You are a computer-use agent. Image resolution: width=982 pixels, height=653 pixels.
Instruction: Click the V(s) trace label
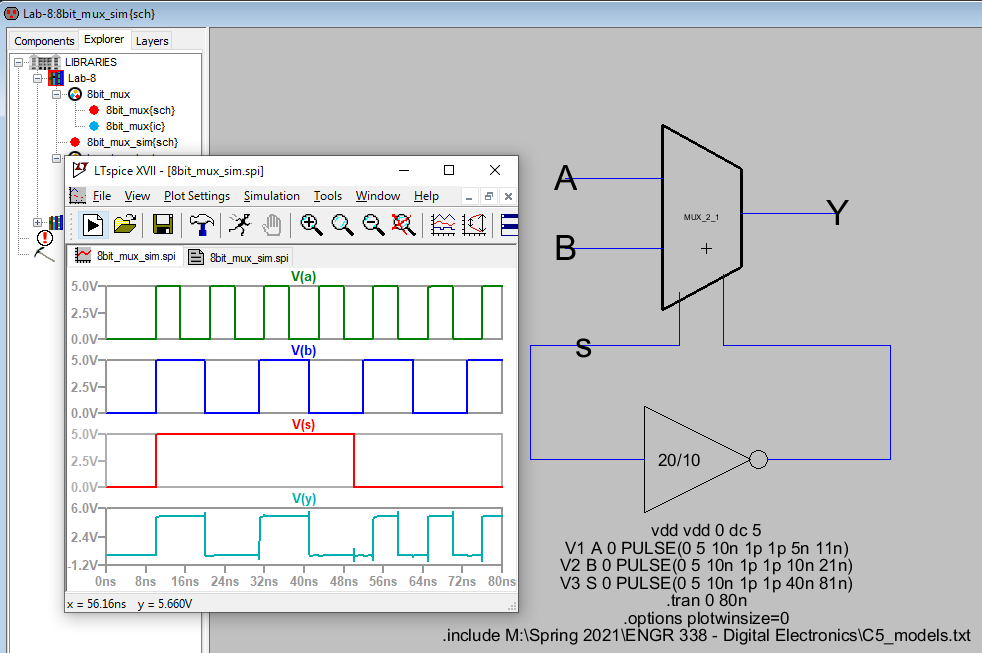304,424
